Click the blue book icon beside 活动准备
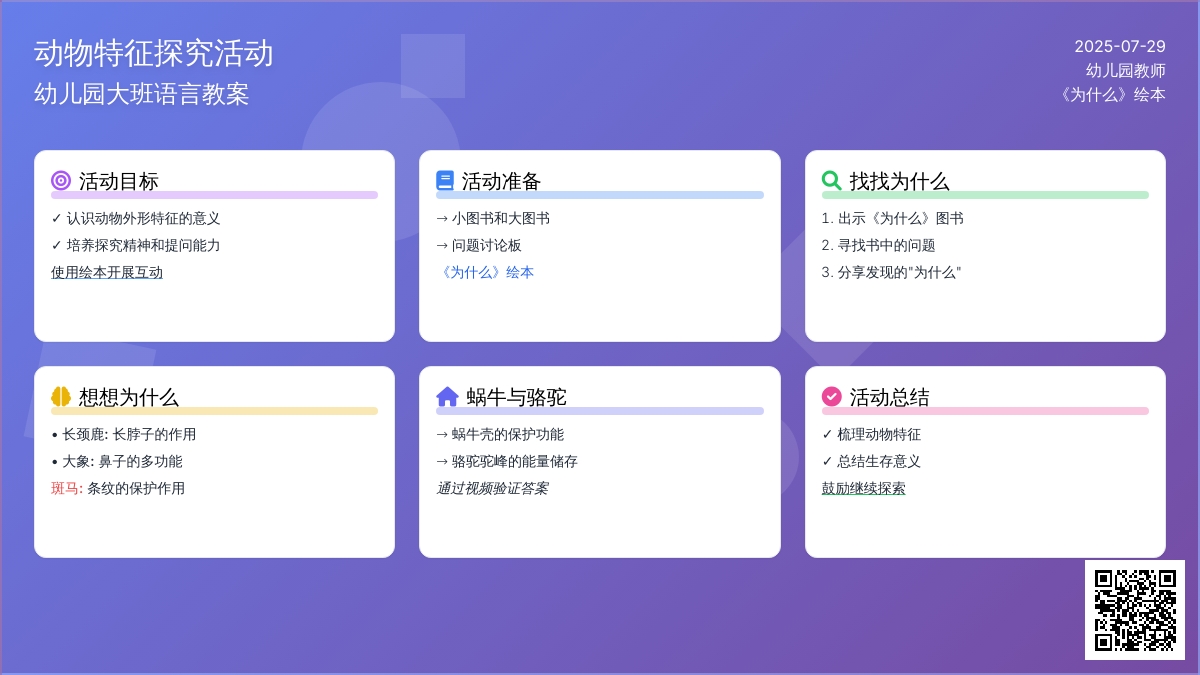1200x675 pixels. (445, 181)
